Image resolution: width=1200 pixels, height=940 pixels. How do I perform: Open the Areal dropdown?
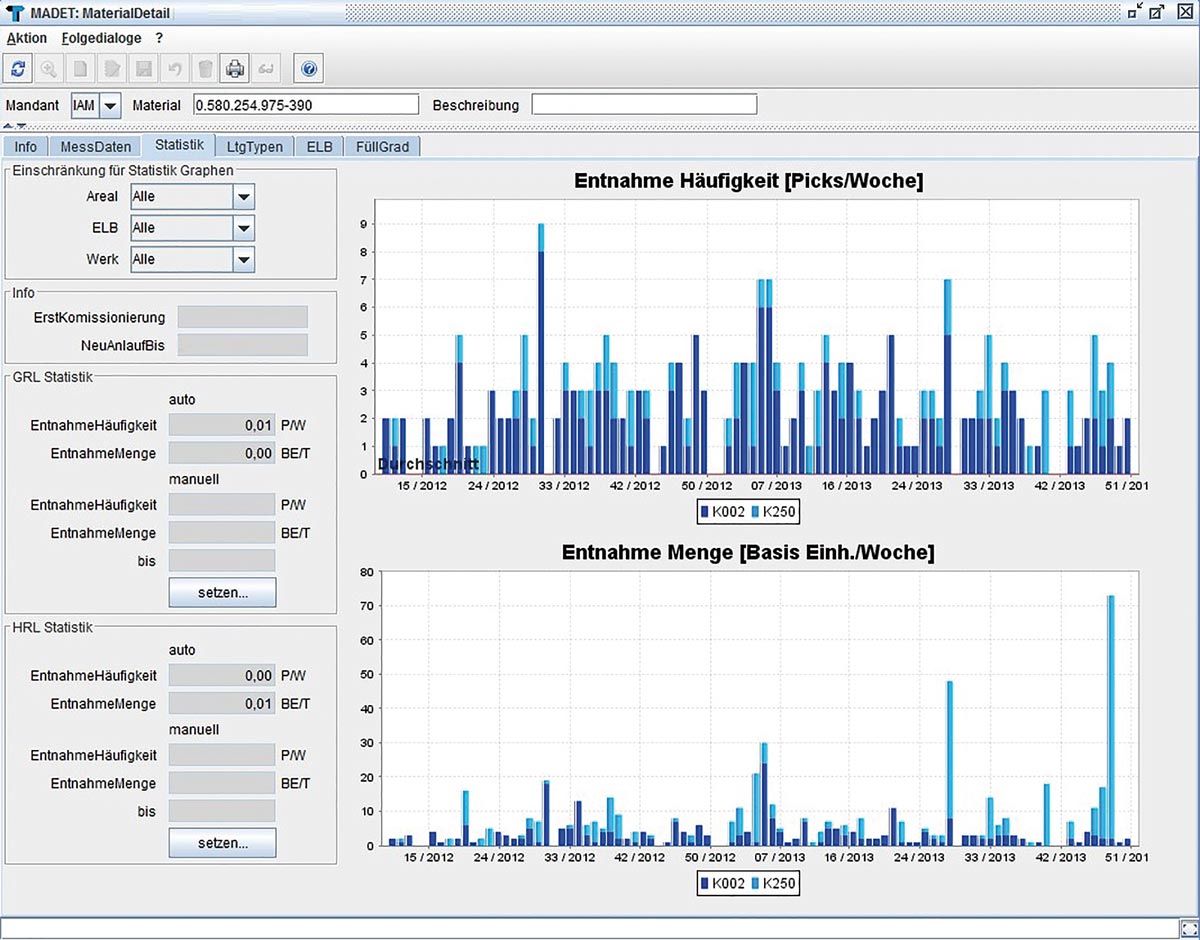(x=243, y=197)
